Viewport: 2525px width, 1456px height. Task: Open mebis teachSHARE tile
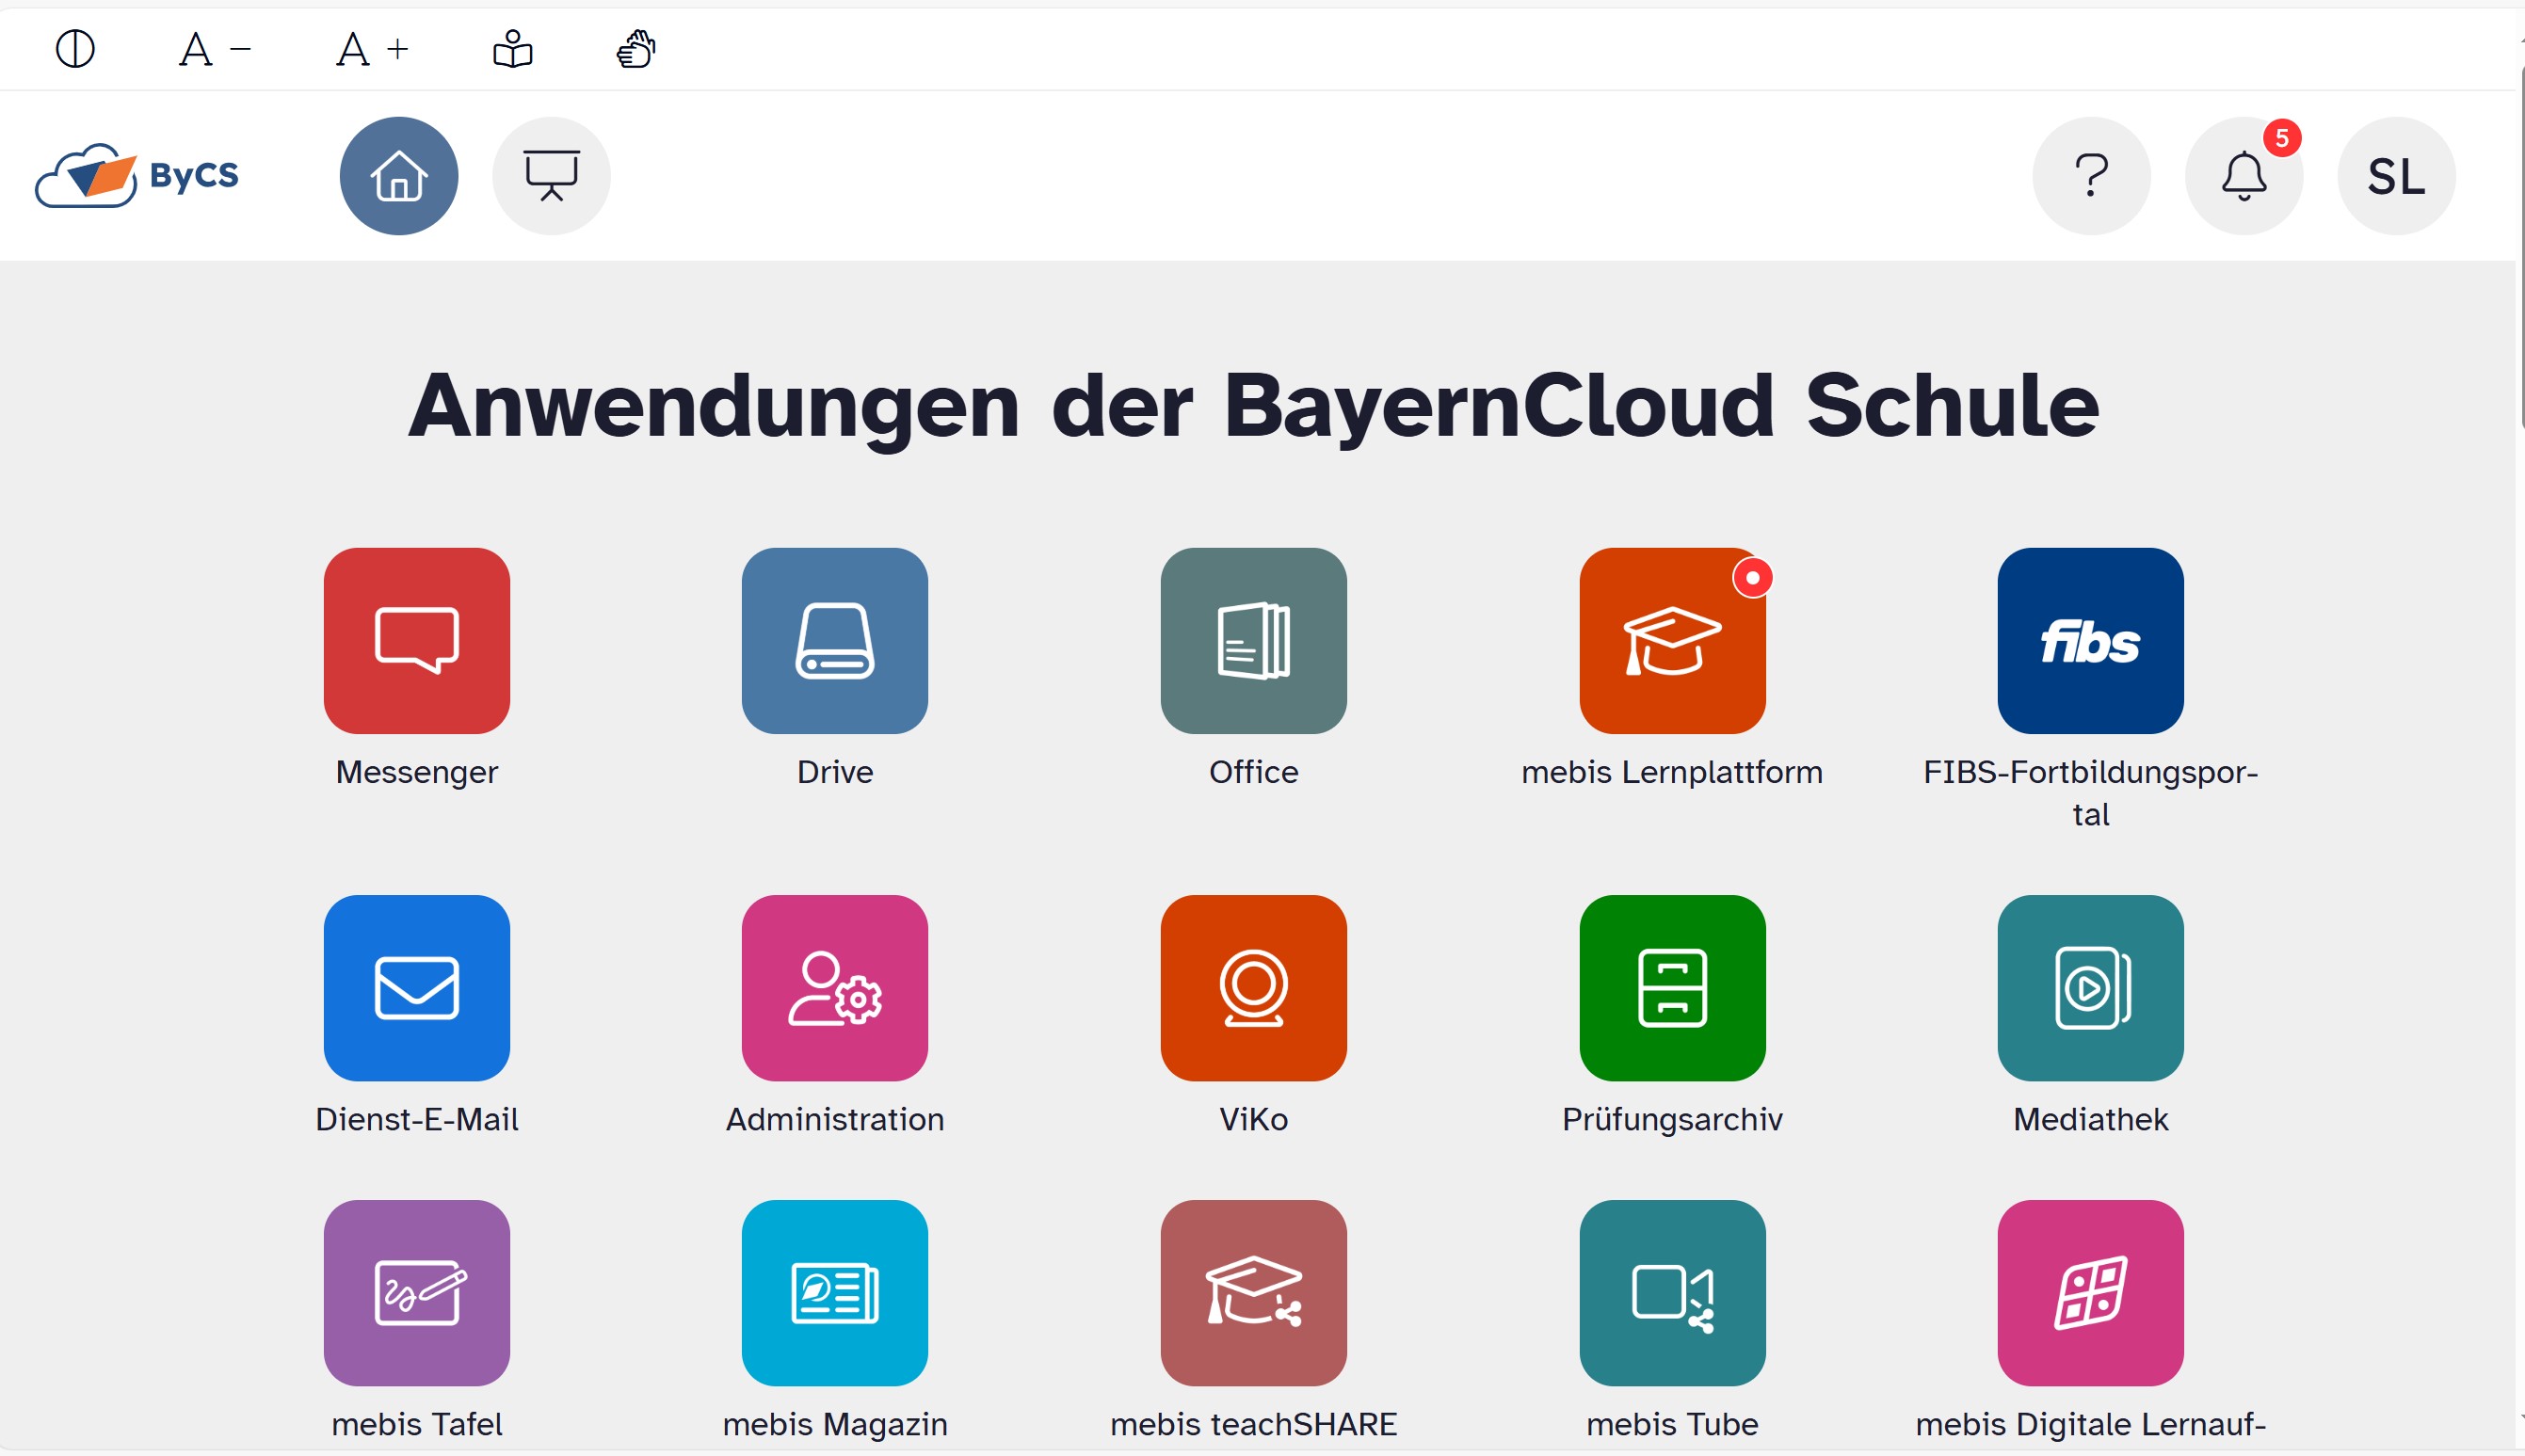coord(1253,1292)
